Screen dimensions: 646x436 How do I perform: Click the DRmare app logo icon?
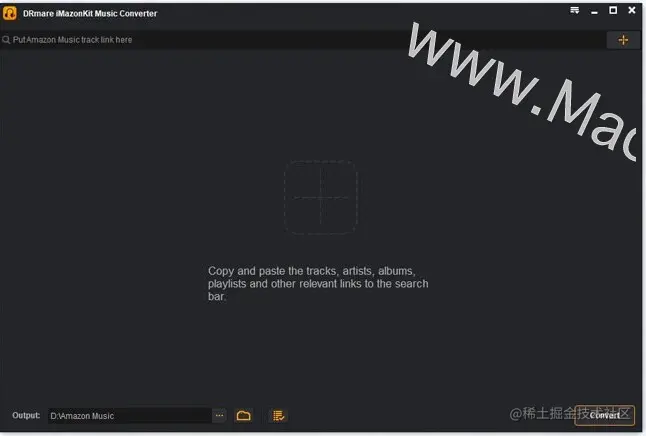[x=10, y=13]
